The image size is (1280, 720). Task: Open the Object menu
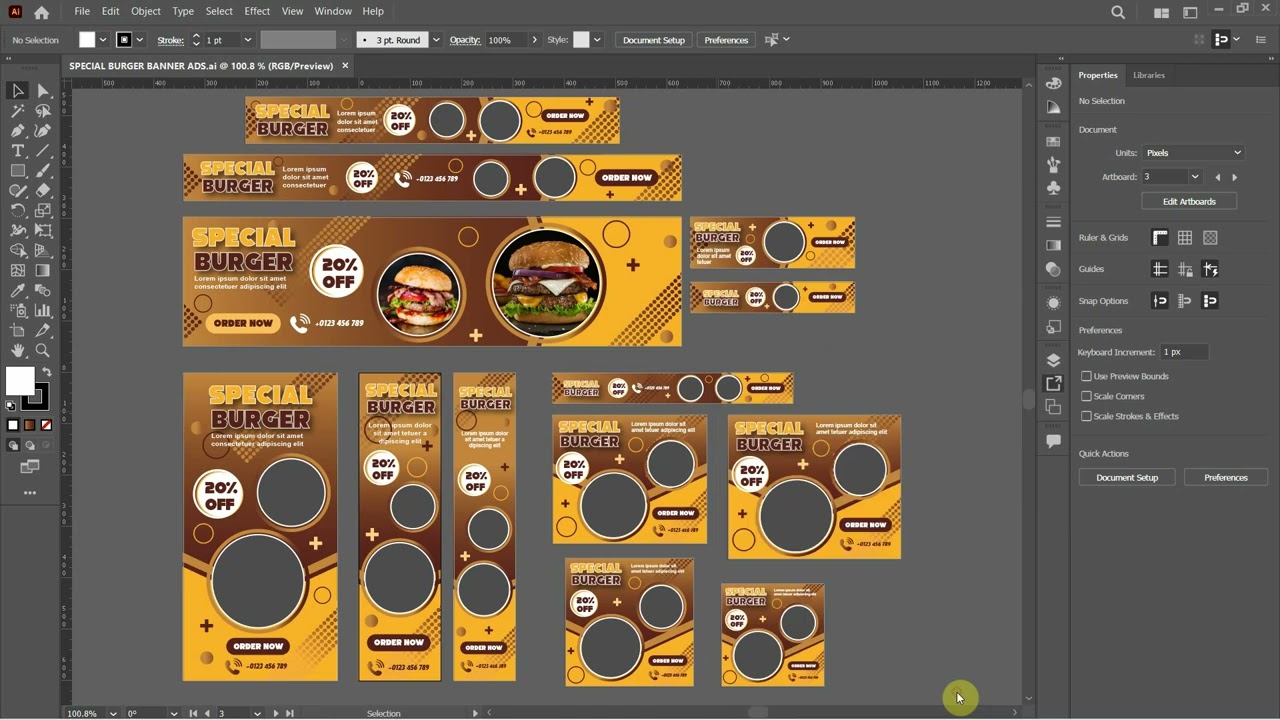(146, 11)
